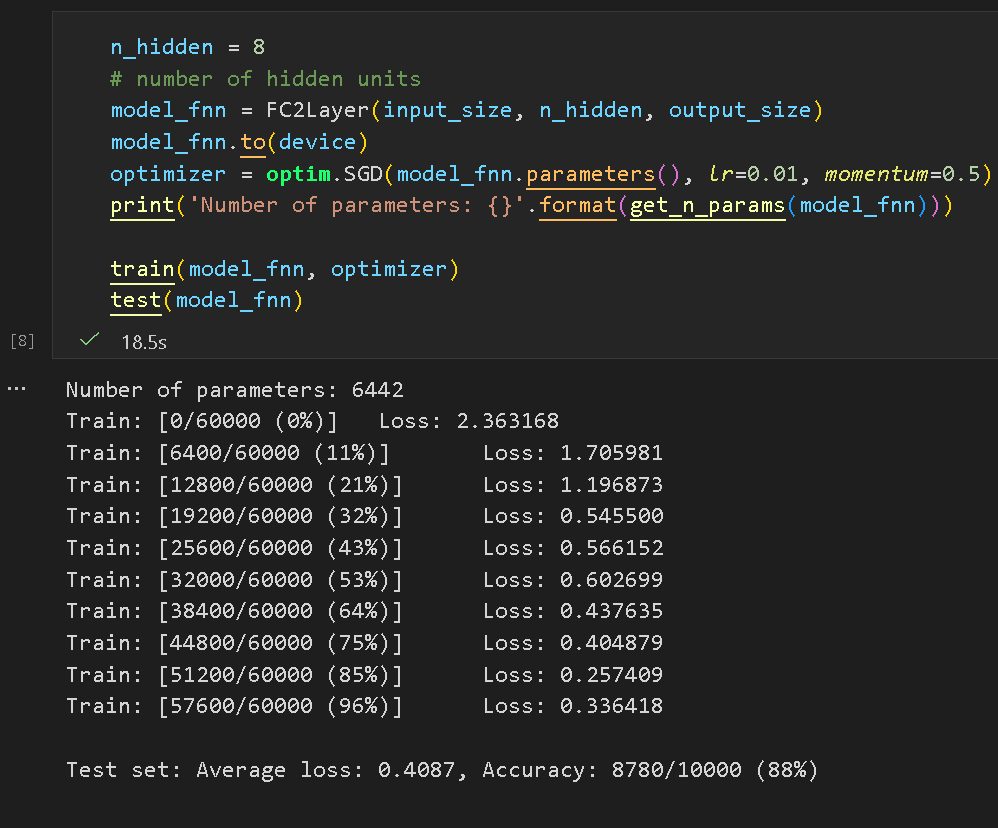Click the model_fnn.to(device) line
Viewport: 998px width, 828px height.
coord(239,142)
